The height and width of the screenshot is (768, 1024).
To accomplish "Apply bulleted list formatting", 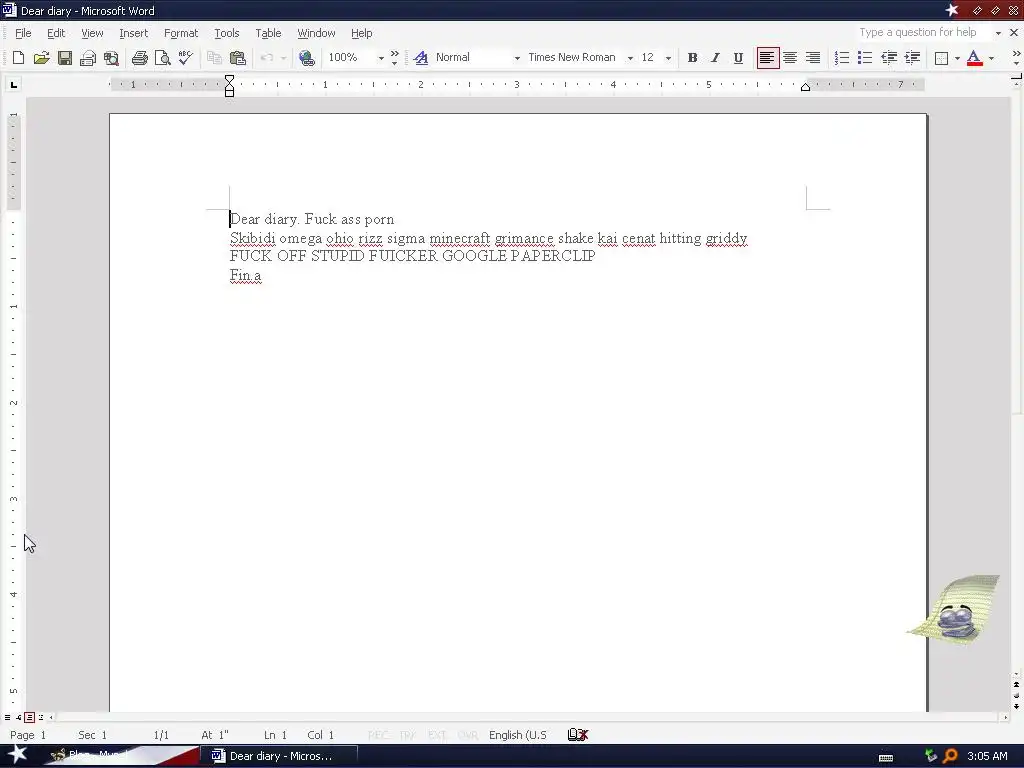I will (865, 58).
